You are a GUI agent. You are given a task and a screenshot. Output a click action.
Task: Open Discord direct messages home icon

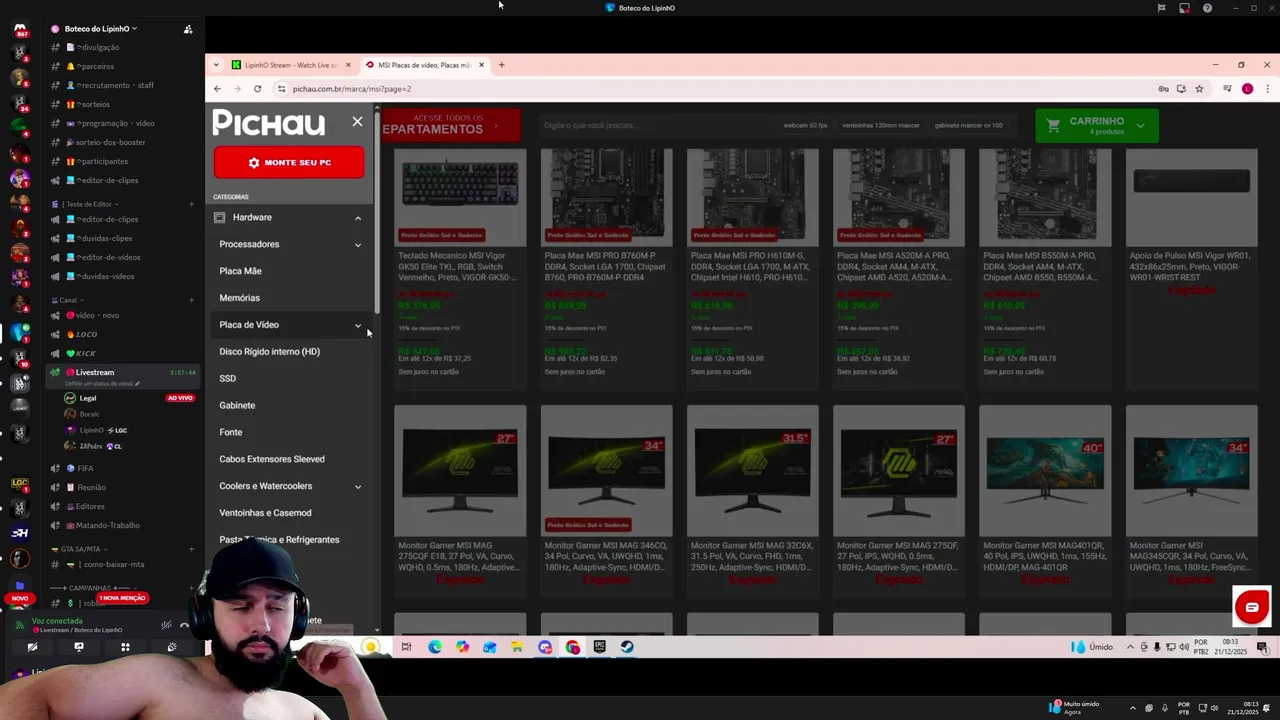20,29
